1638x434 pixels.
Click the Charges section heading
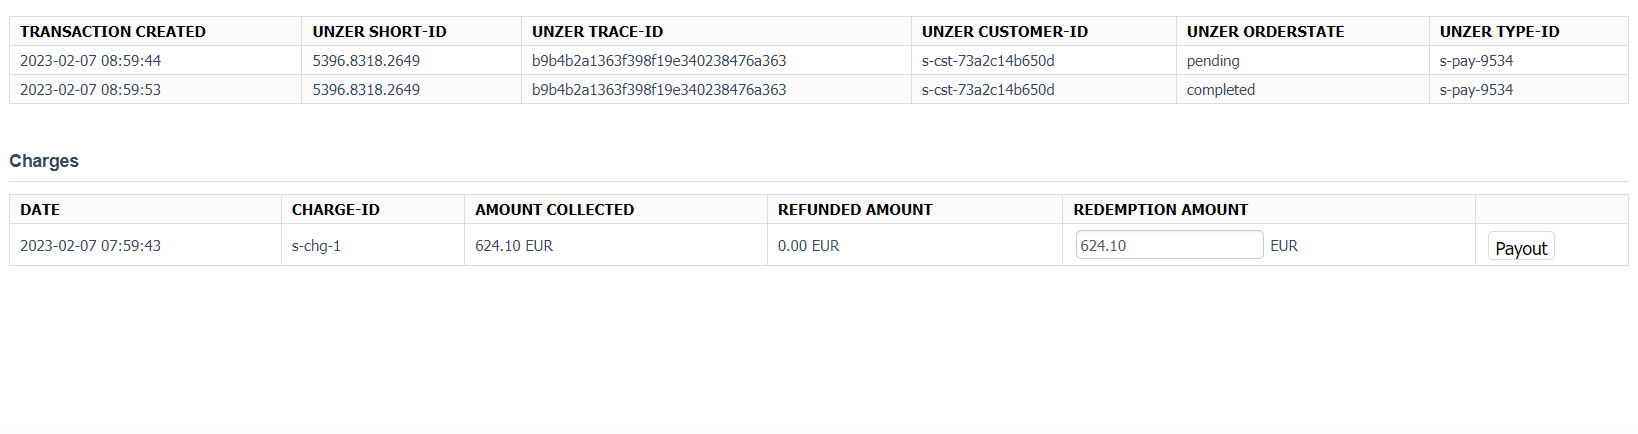44,161
